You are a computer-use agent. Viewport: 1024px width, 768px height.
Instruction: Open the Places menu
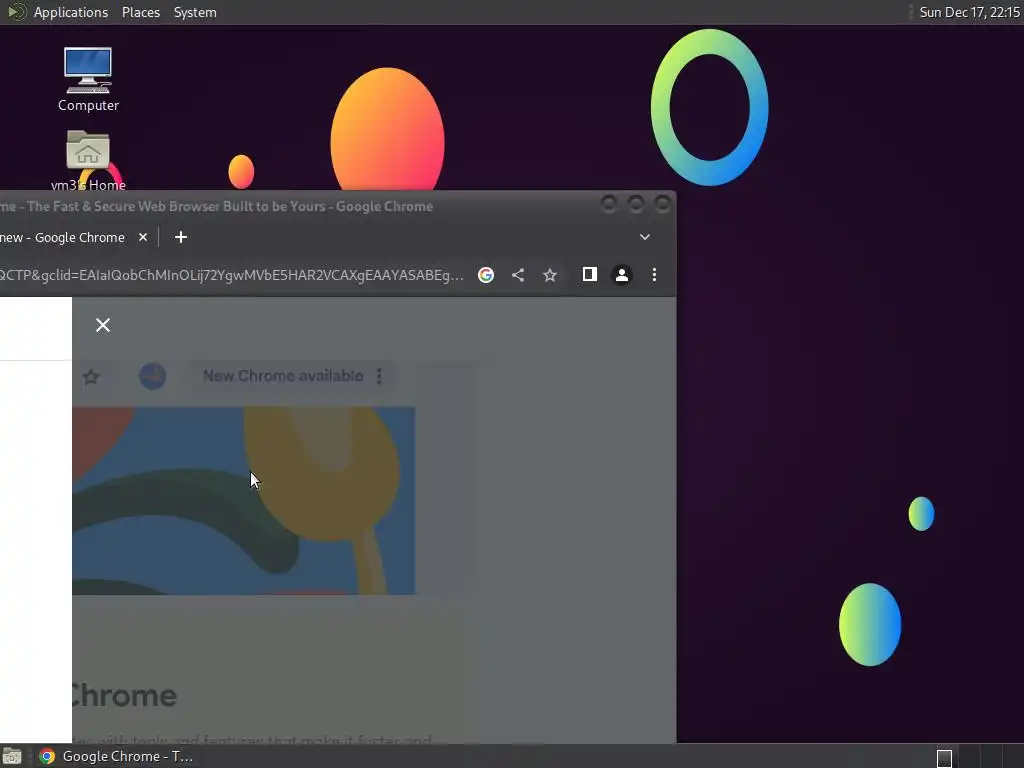[140, 12]
